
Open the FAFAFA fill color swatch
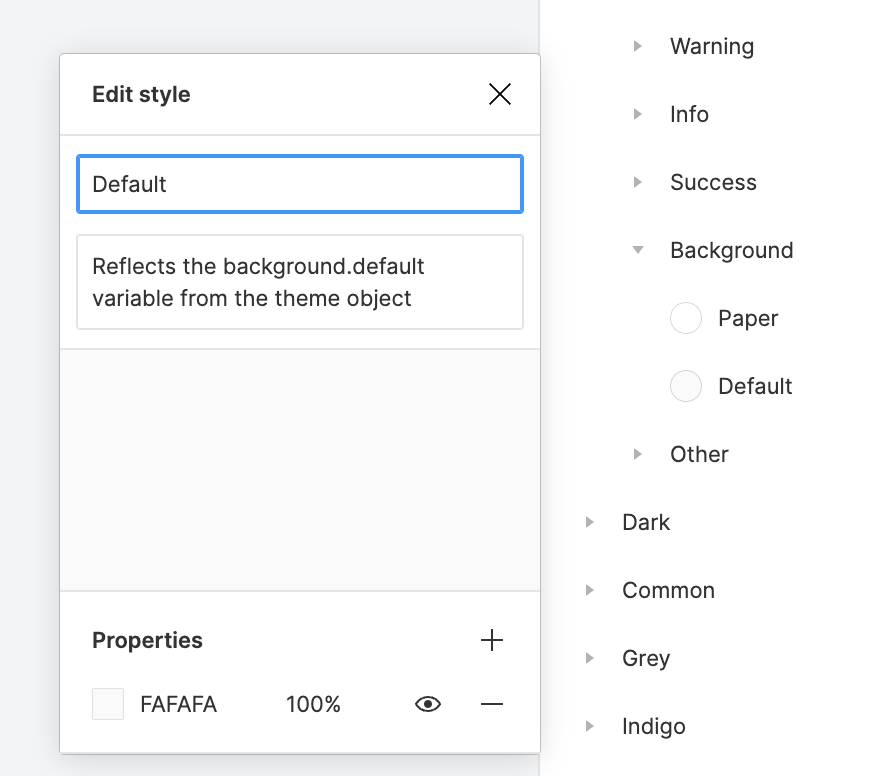click(107, 704)
